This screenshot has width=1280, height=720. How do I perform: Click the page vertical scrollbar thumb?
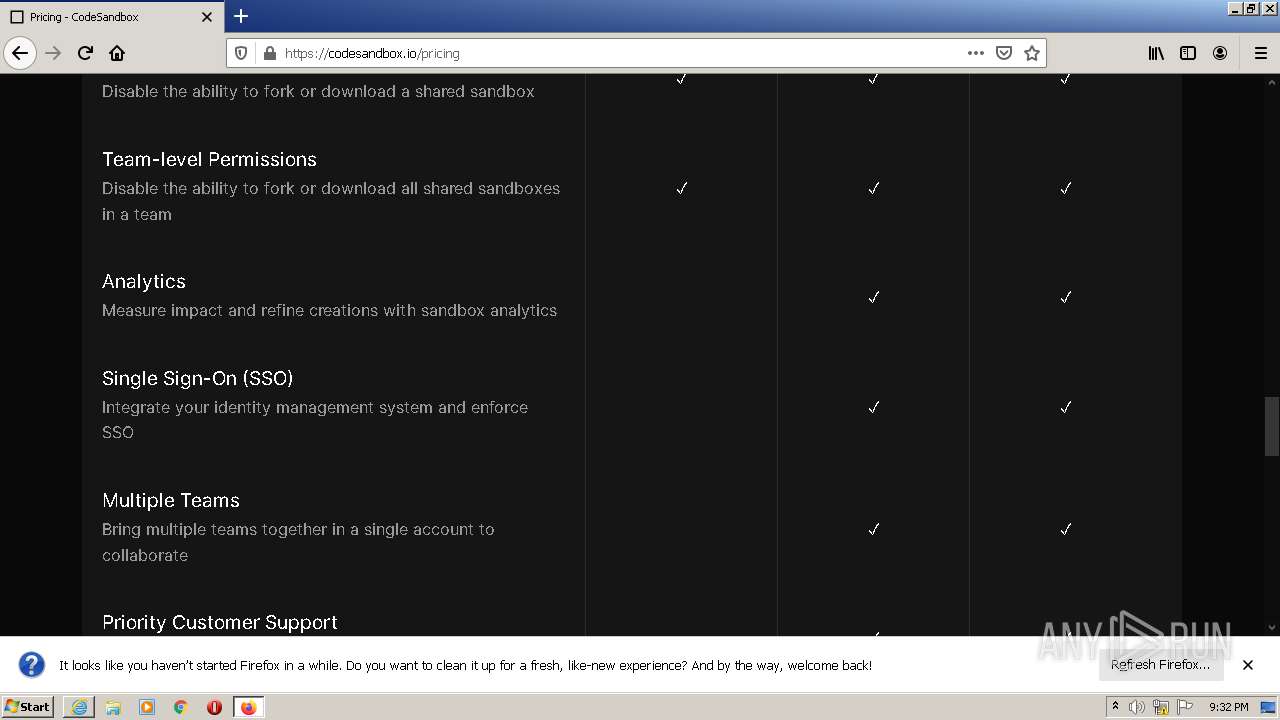pyautogui.click(x=1272, y=426)
